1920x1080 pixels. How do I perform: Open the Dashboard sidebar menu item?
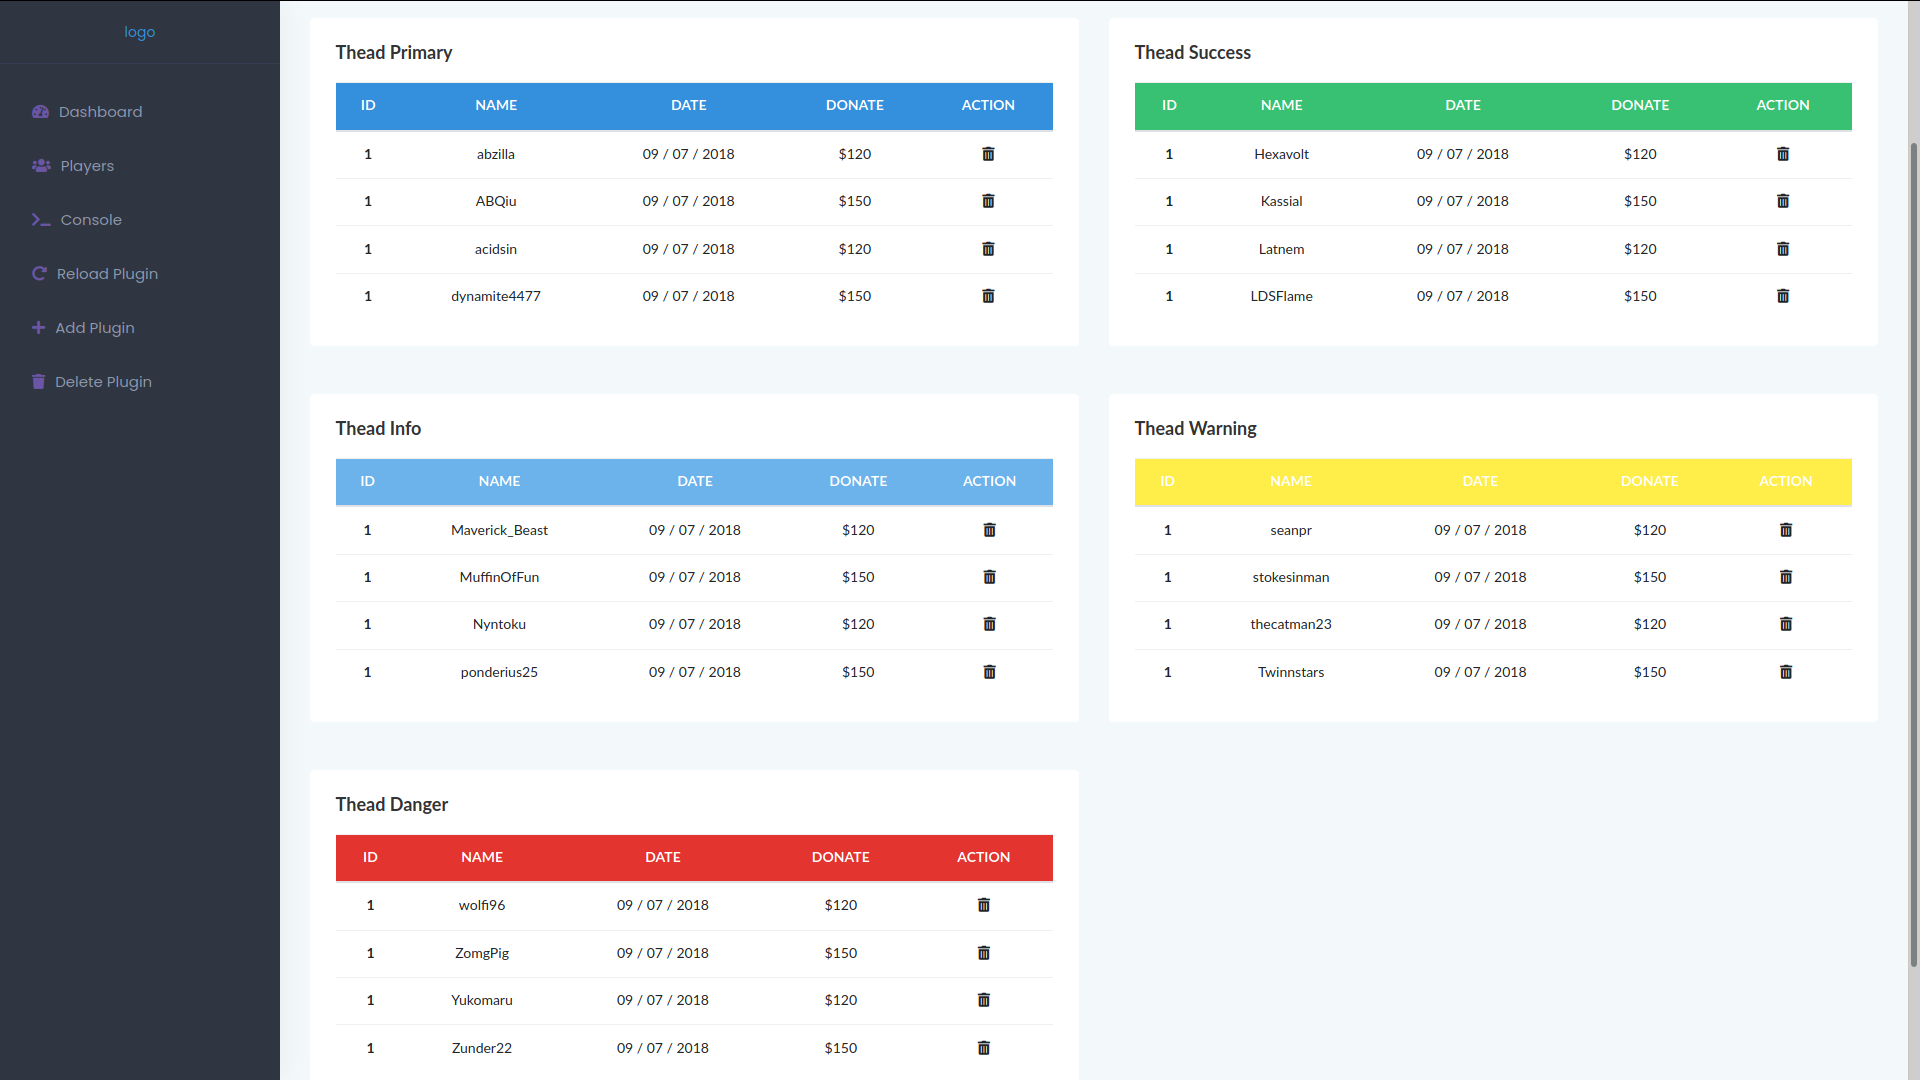[x=100, y=112]
